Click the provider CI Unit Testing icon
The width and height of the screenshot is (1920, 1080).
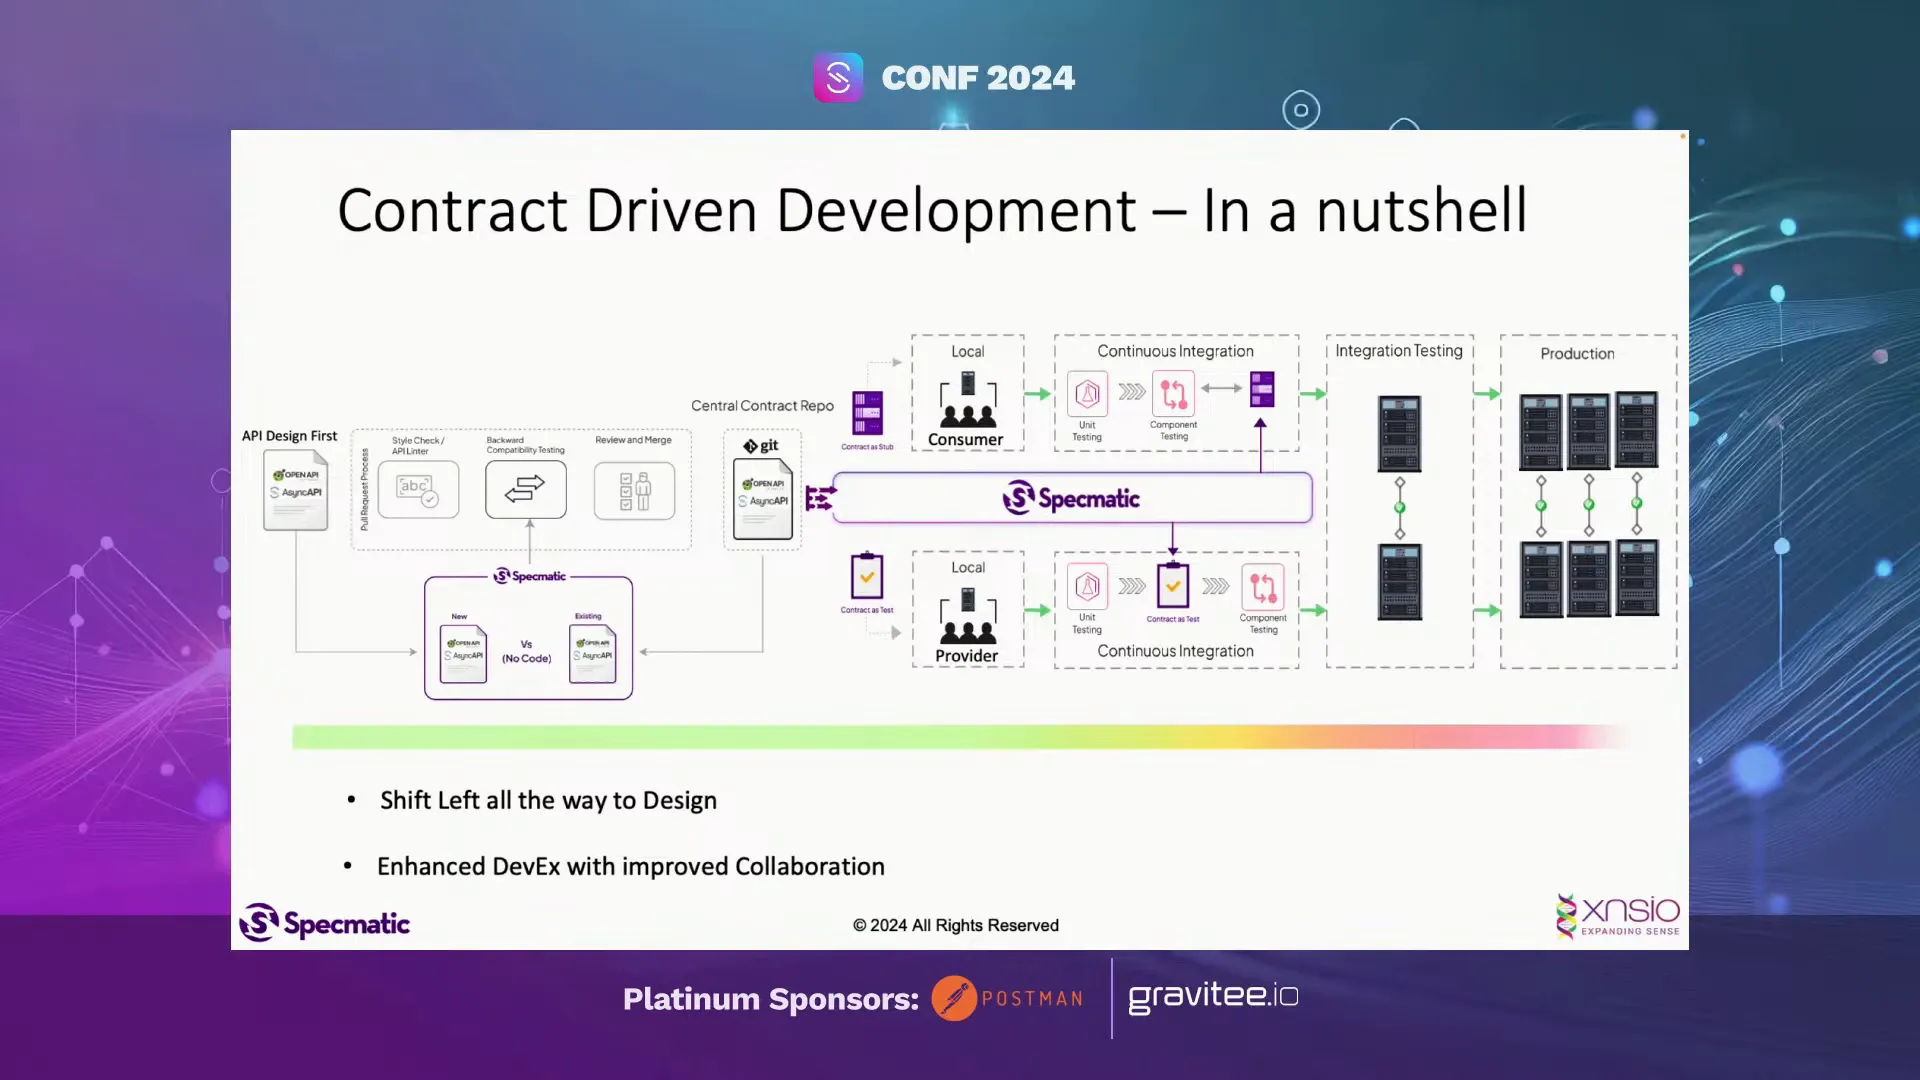pyautogui.click(x=1087, y=586)
